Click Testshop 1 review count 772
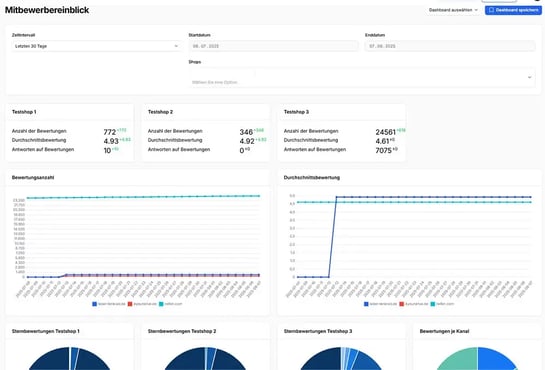Image resolution: width=545 pixels, height=370 pixels. (109, 132)
